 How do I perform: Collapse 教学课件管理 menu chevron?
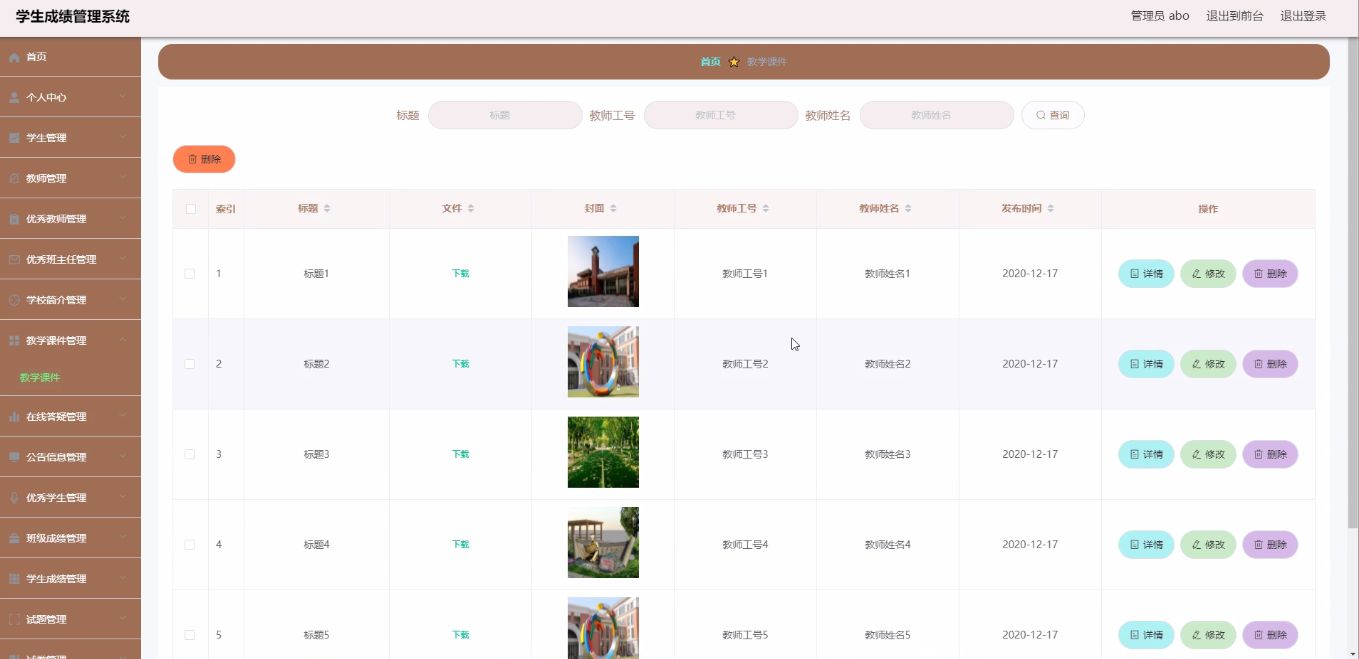click(x=122, y=341)
